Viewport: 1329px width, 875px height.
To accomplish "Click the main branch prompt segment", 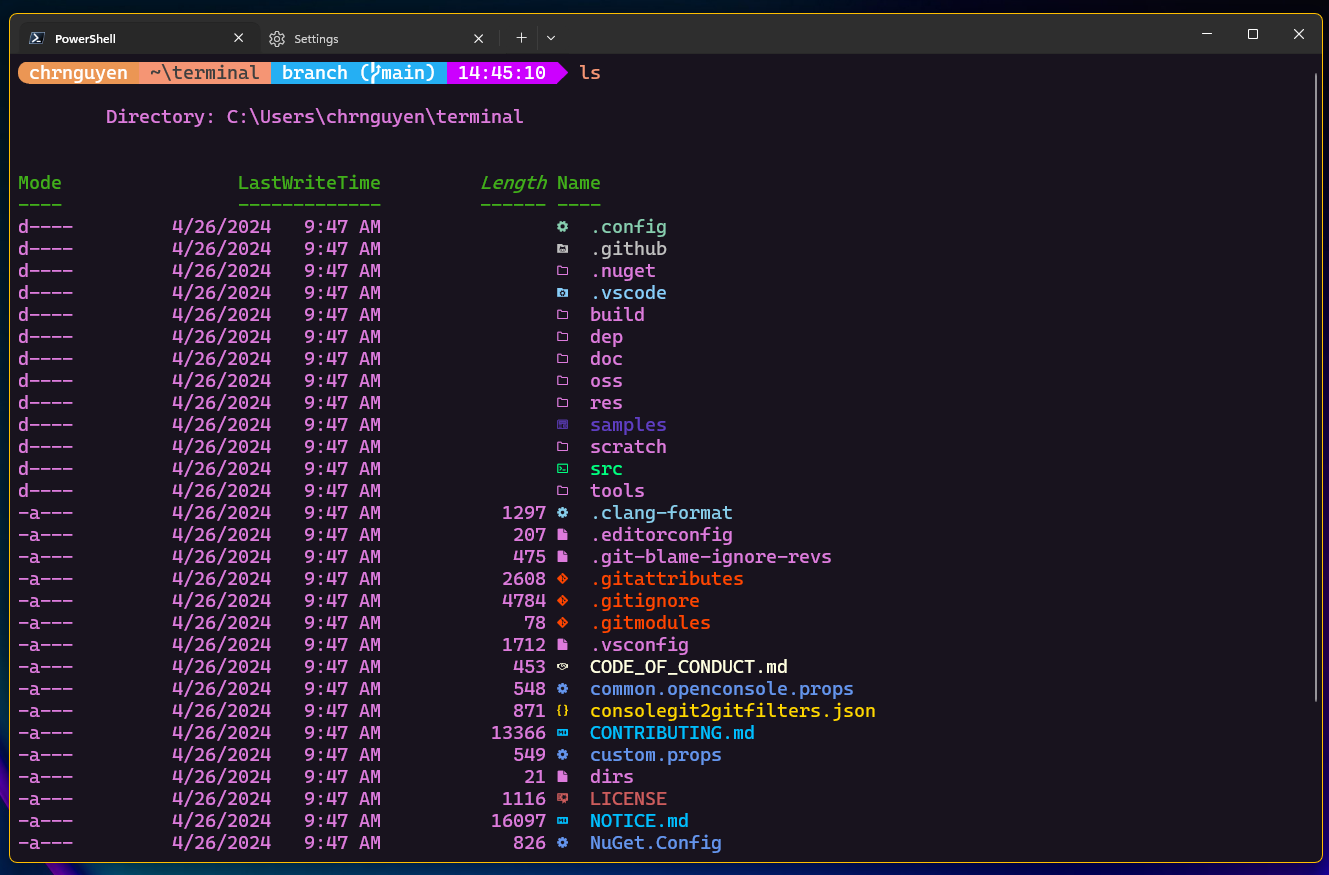I will click(358, 73).
